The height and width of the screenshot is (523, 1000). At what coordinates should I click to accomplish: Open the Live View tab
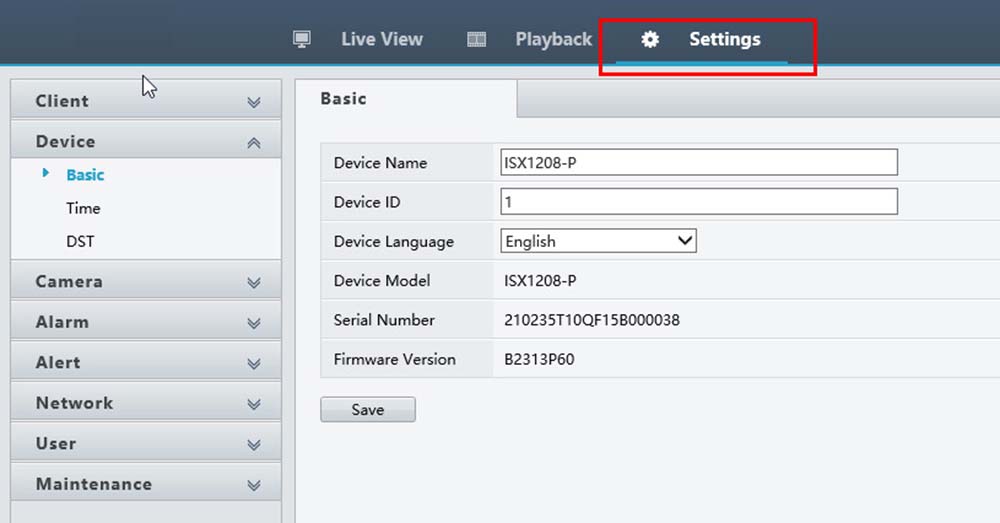(x=381, y=40)
